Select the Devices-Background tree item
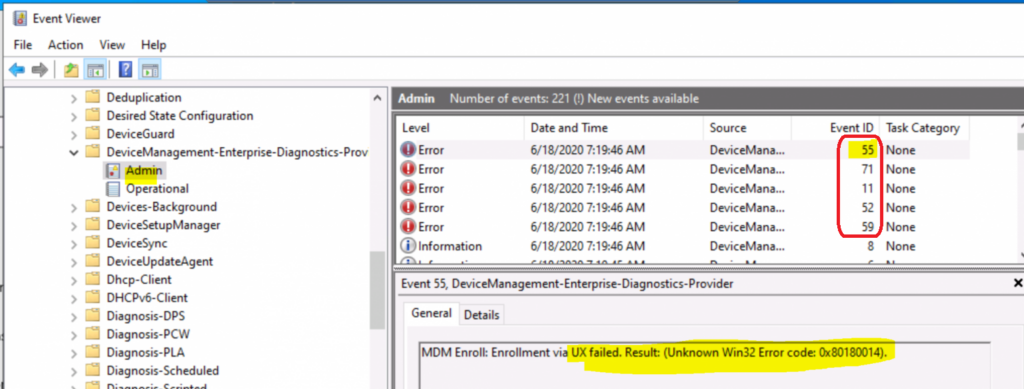1024x389 pixels. (x=161, y=207)
